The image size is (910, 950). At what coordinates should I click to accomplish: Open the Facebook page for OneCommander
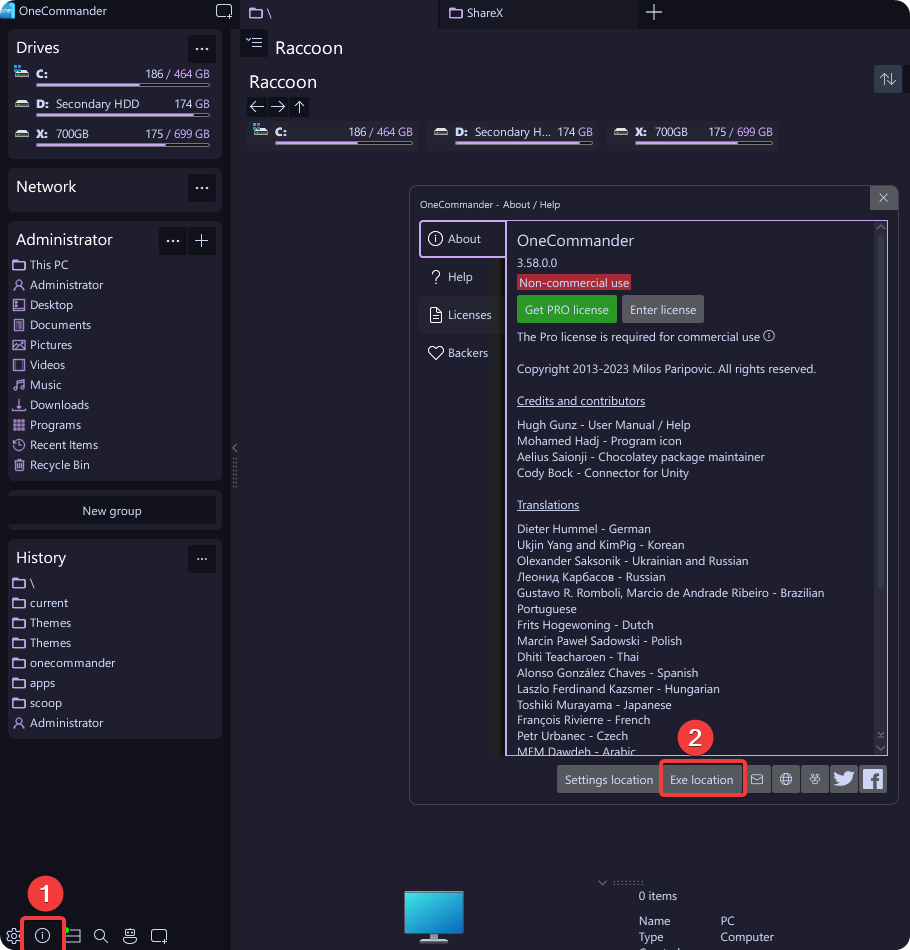pos(872,779)
